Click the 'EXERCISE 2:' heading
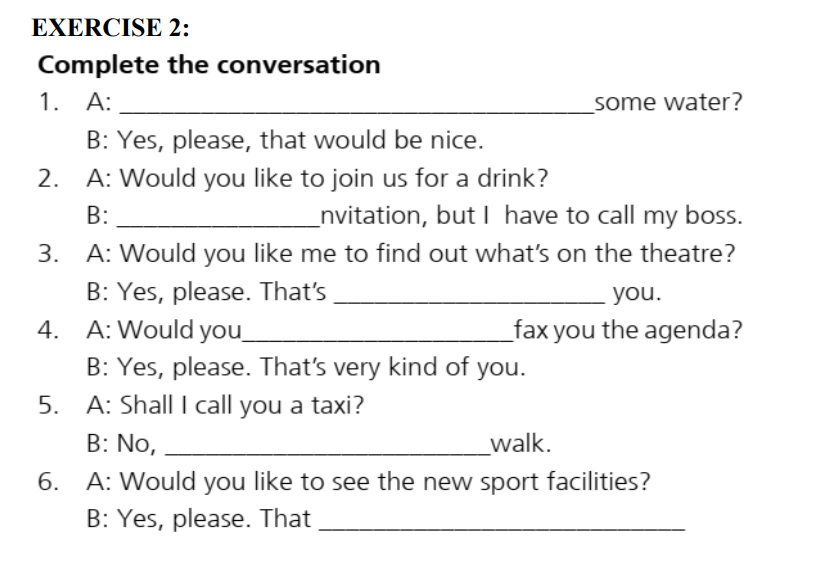Viewport: 829px width, 566px height. click(x=111, y=27)
